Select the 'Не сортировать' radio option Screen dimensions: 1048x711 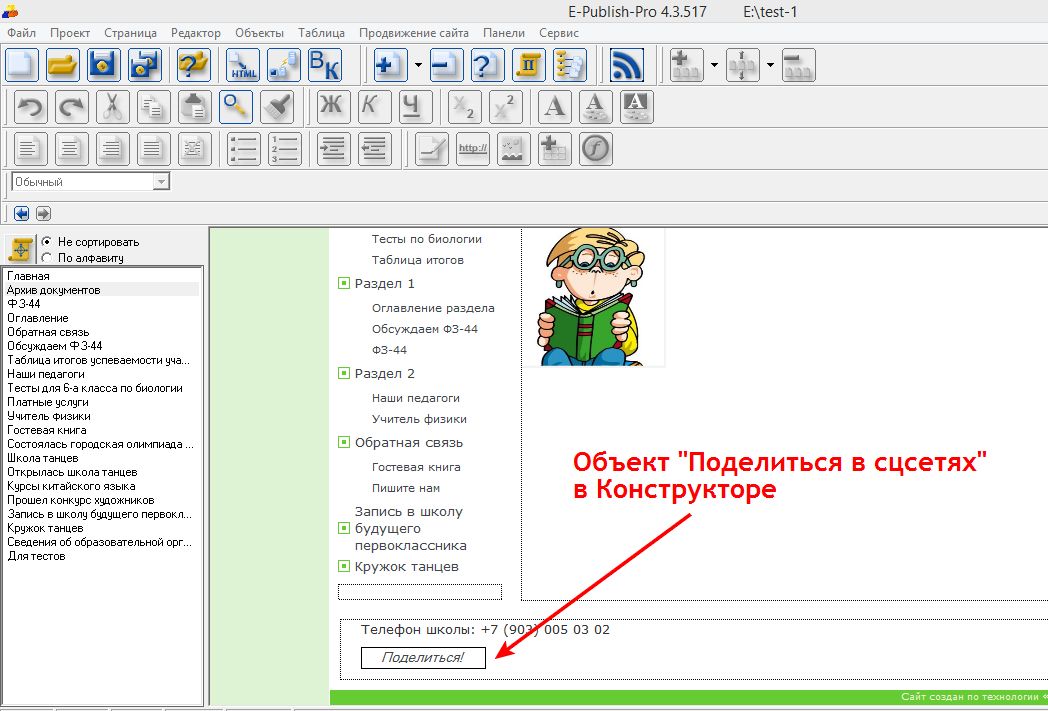tap(46, 242)
